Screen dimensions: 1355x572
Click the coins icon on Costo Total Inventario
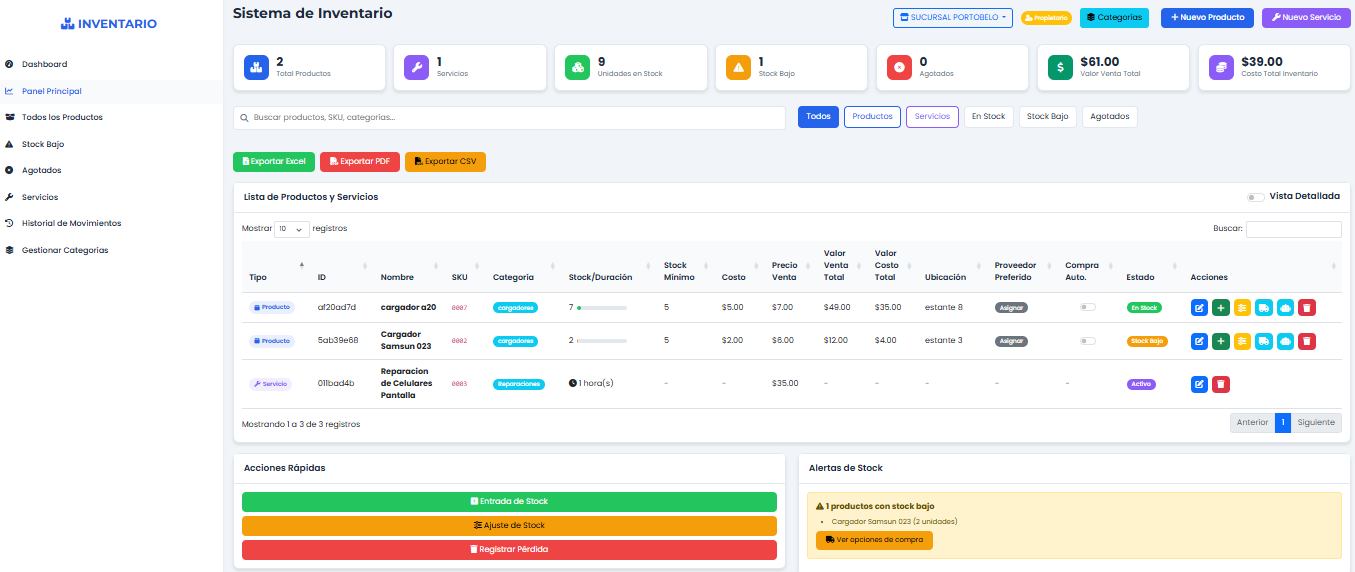pos(1222,67)
